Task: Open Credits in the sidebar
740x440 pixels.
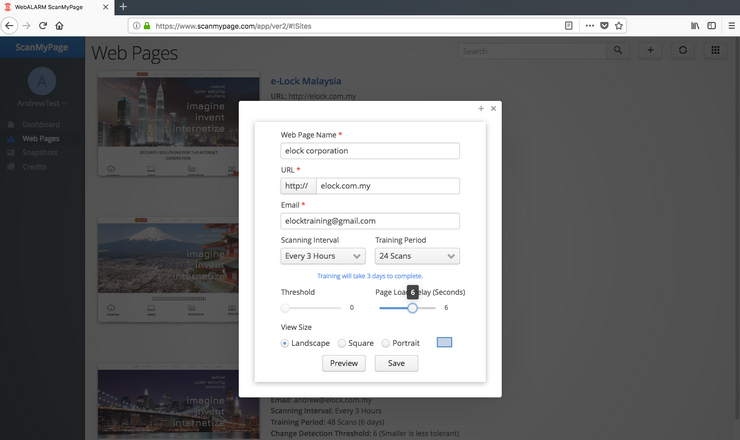Action: click(x=34, y=167)
